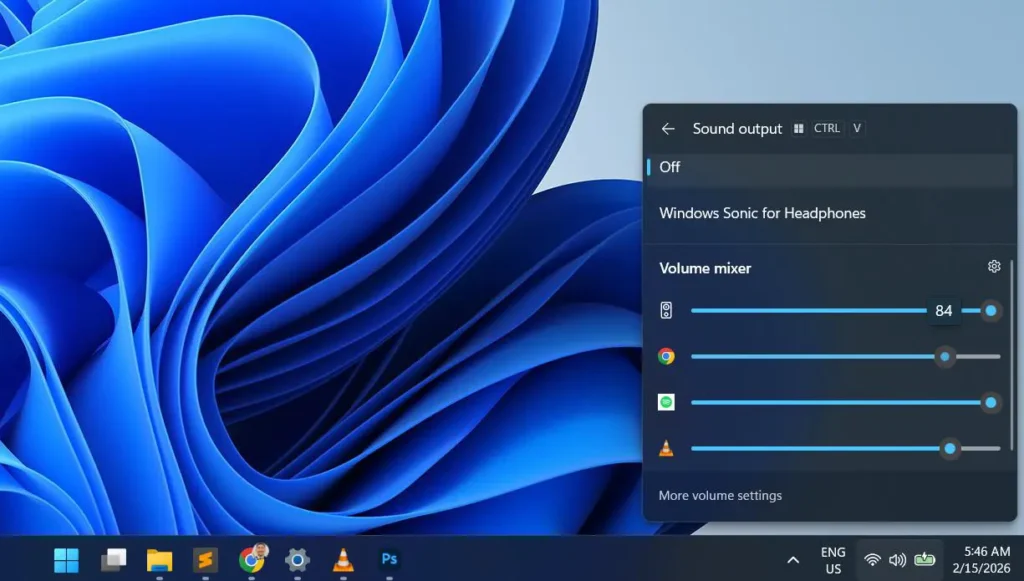Image resolution: width=1024 pixels, height=581 pixels.
Task: Open Task View from the taskbar
Action: tap(113, 560)
